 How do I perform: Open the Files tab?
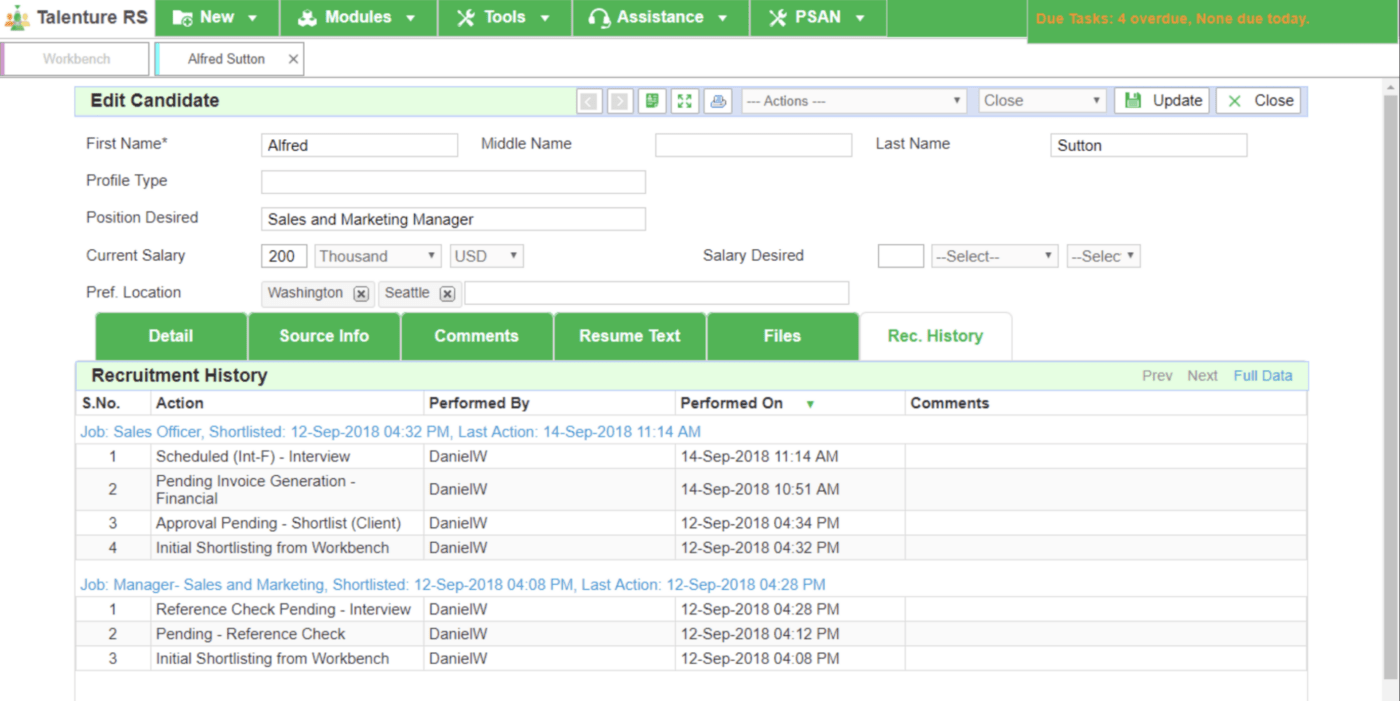[782, 336]
